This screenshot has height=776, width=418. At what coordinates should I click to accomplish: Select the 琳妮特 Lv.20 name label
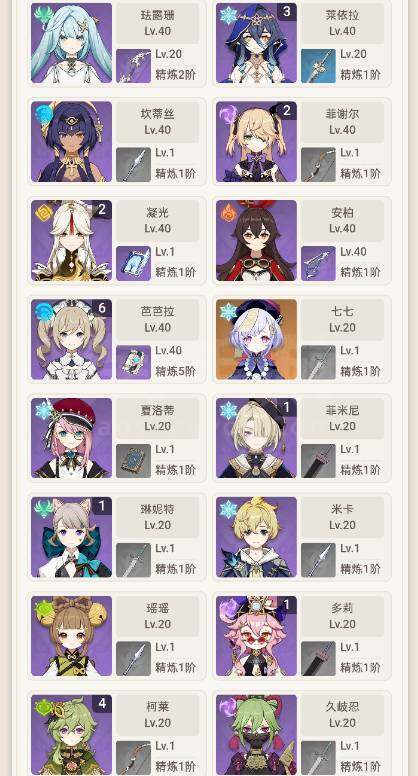tap(158, 517)
